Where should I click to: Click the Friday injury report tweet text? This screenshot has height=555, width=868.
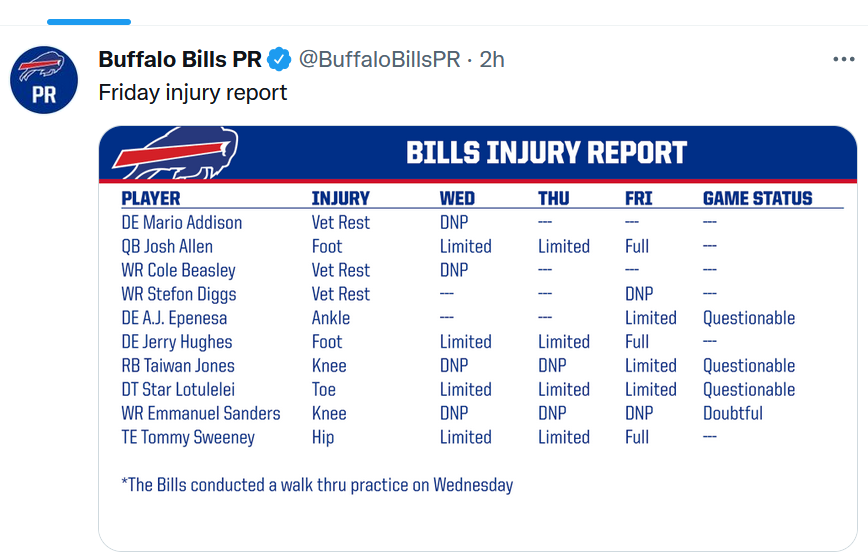click(193, 92)
